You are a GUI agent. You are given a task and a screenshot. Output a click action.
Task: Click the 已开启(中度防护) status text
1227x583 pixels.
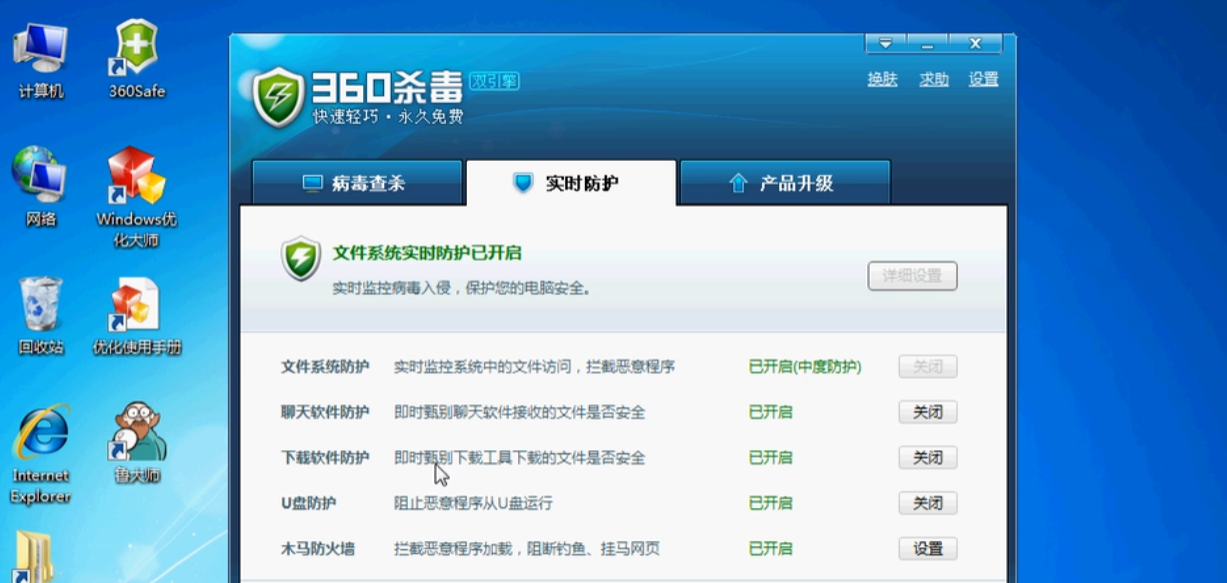(805, 367)
